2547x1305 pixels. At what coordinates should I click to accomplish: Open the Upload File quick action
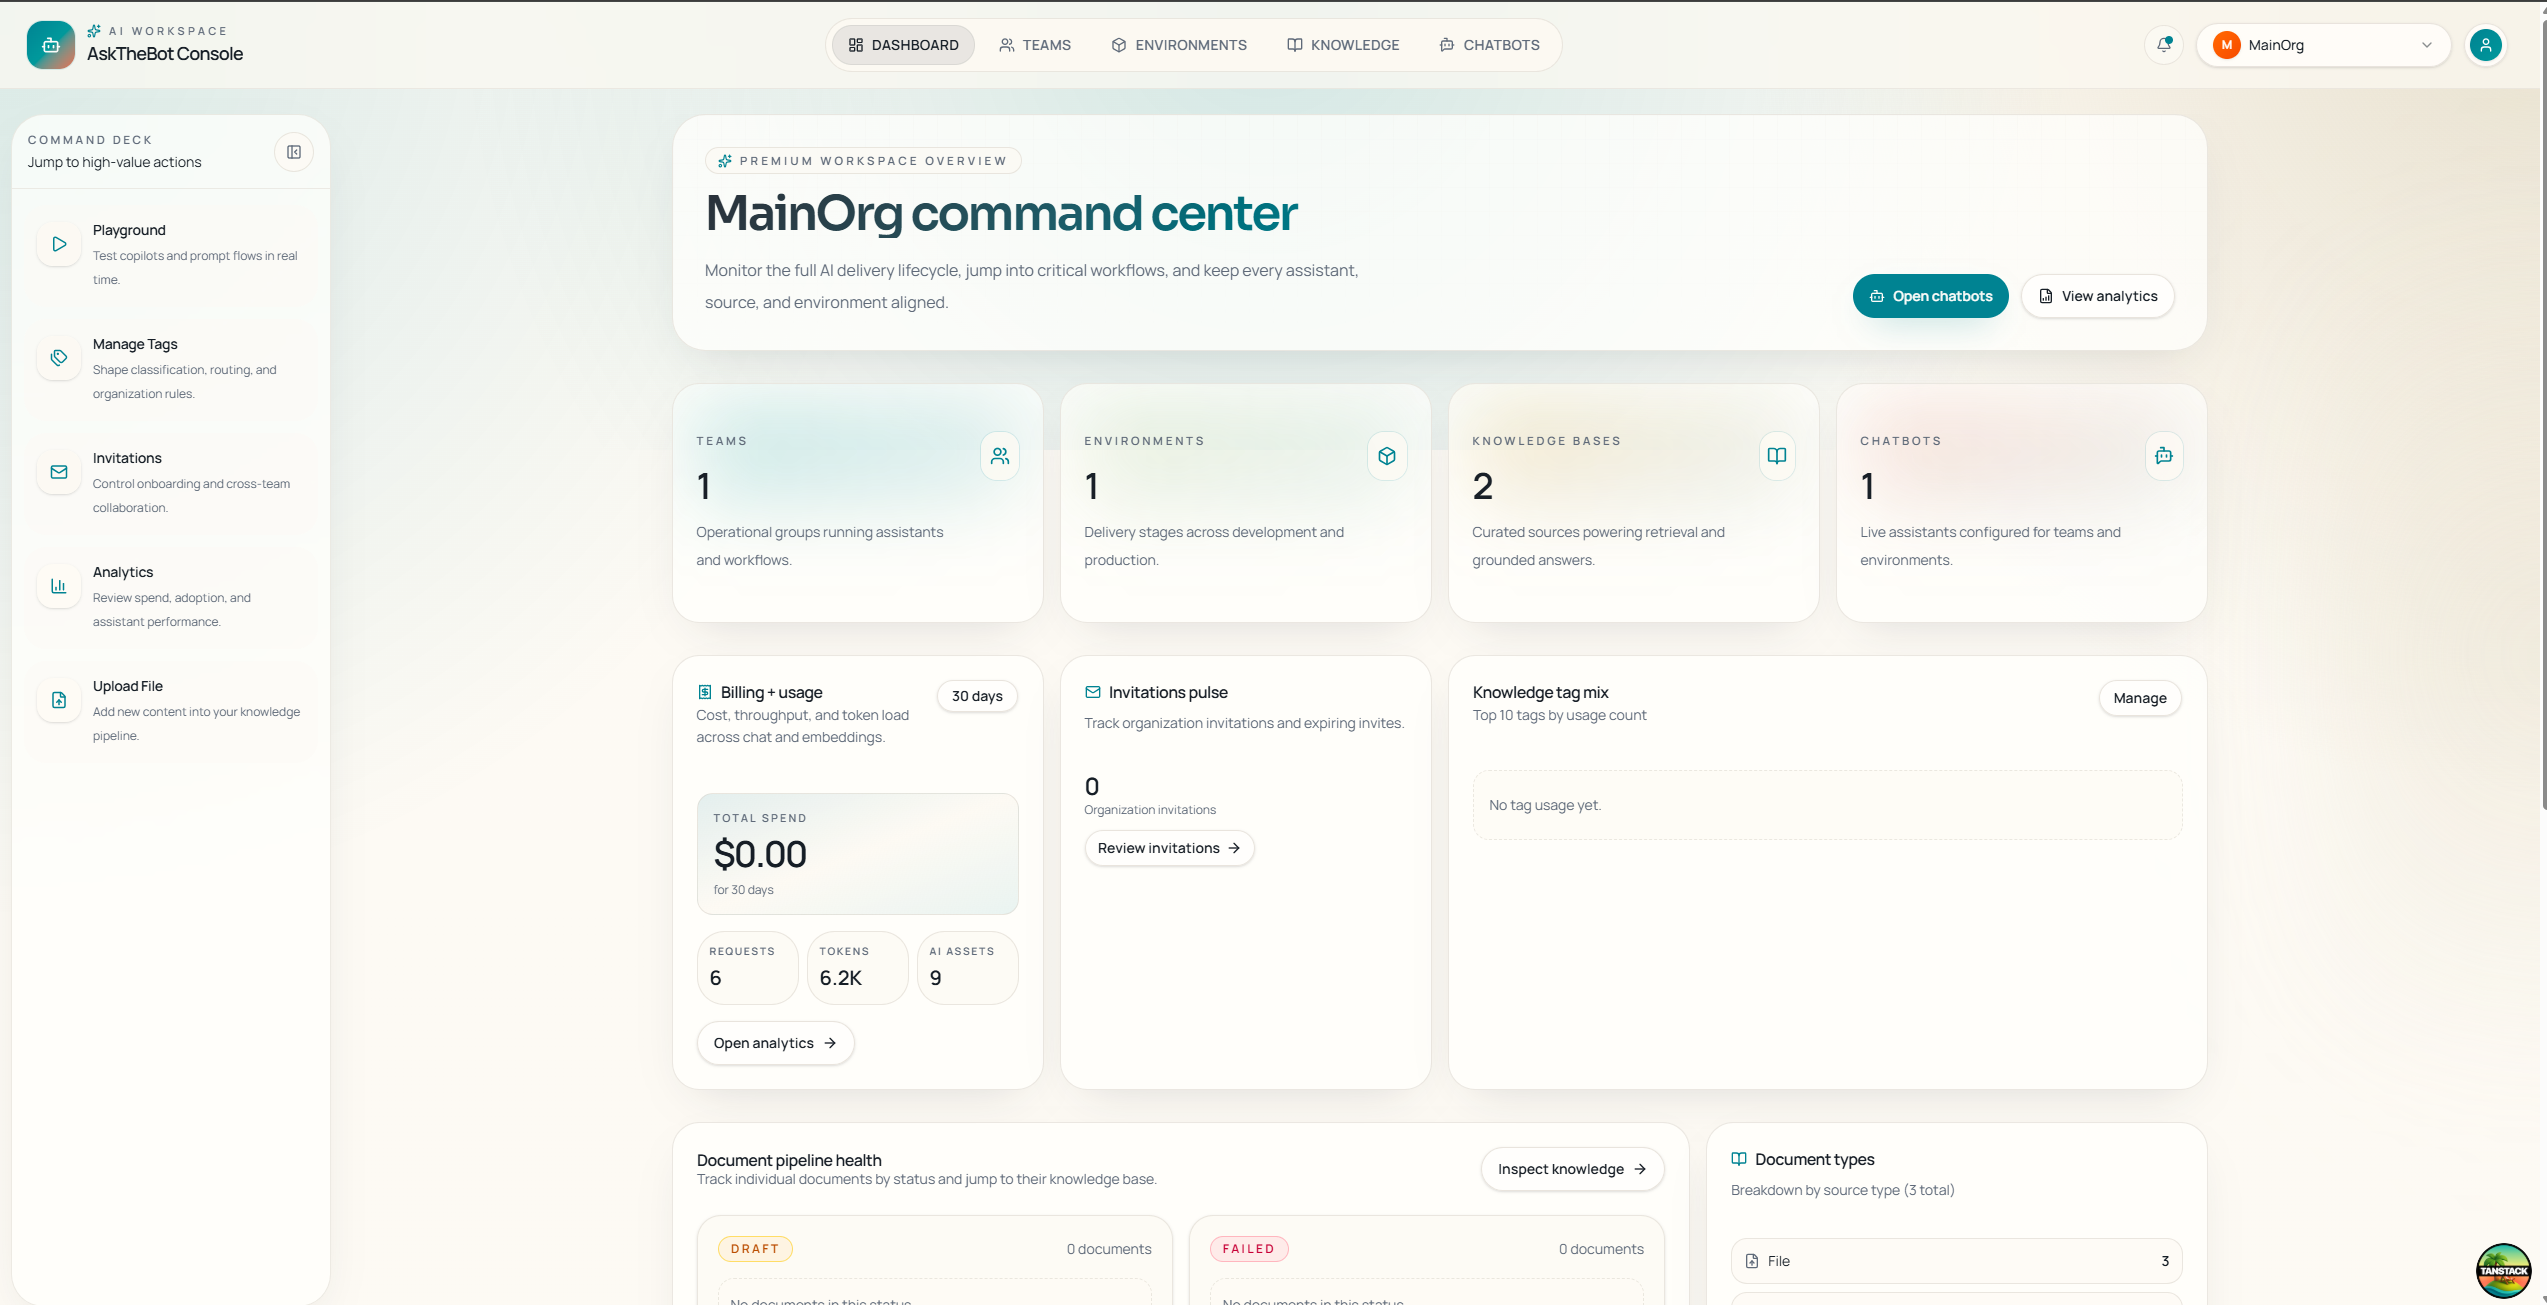tap(171, 710)
